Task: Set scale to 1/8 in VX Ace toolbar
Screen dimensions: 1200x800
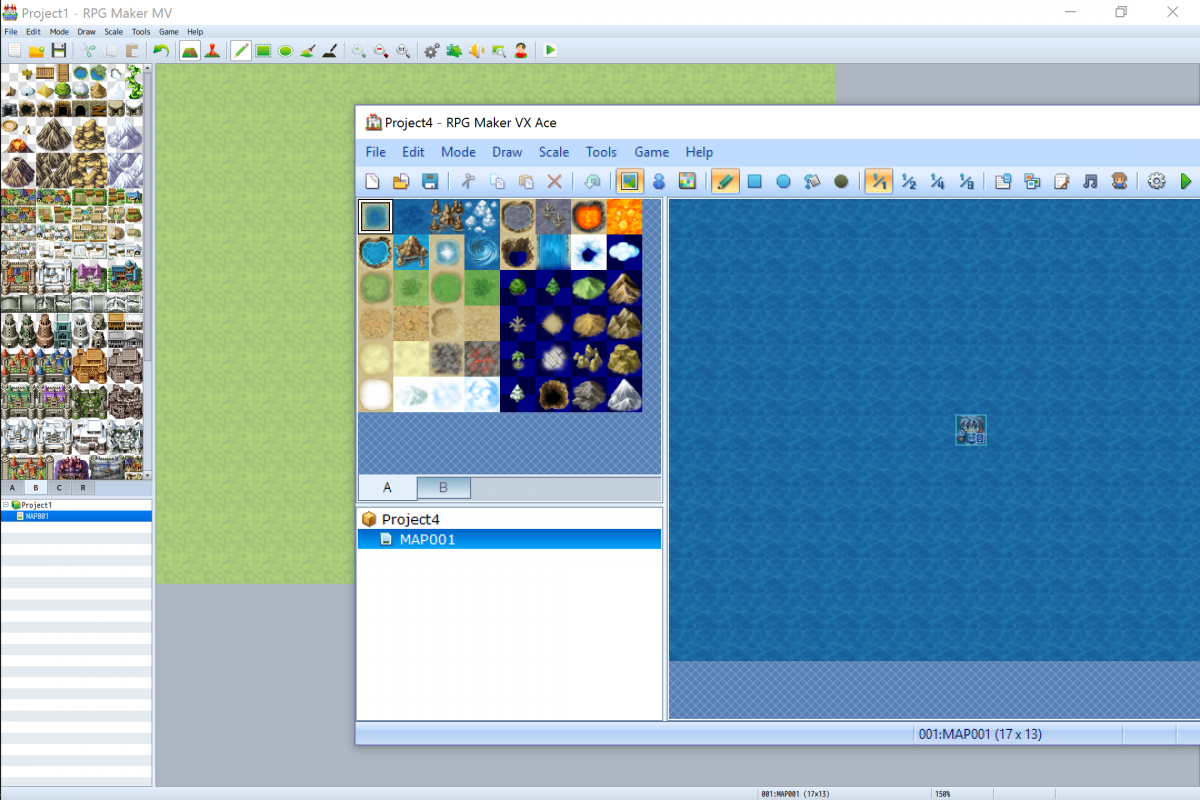Action: click(967, 181)
